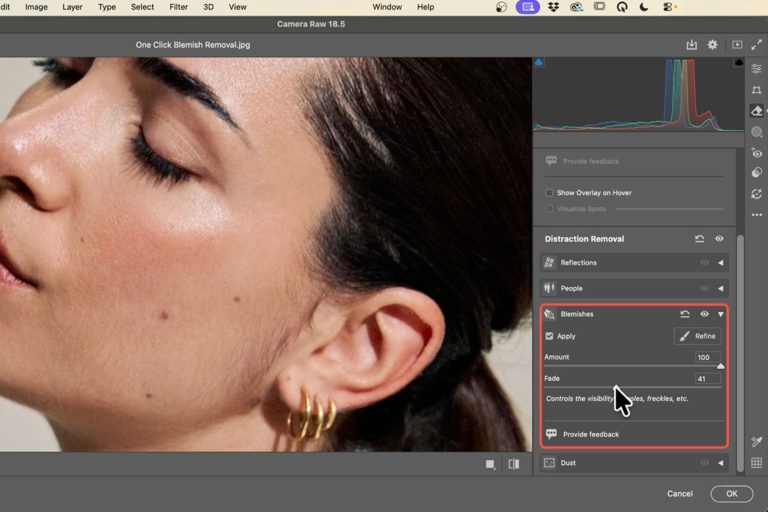Viewport: 768px width, 512px height.
Task: Check the Visualize Spots checkbox
Action: (549, 209)
